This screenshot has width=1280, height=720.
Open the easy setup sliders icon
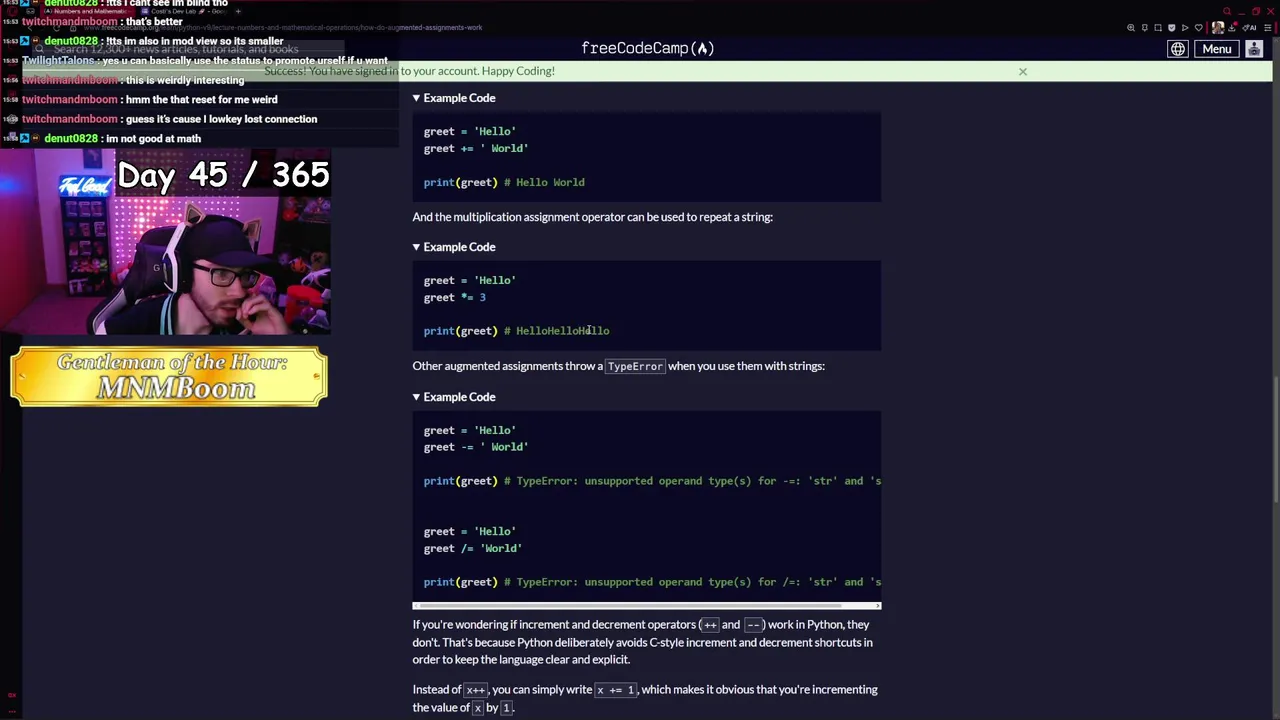1268,28
